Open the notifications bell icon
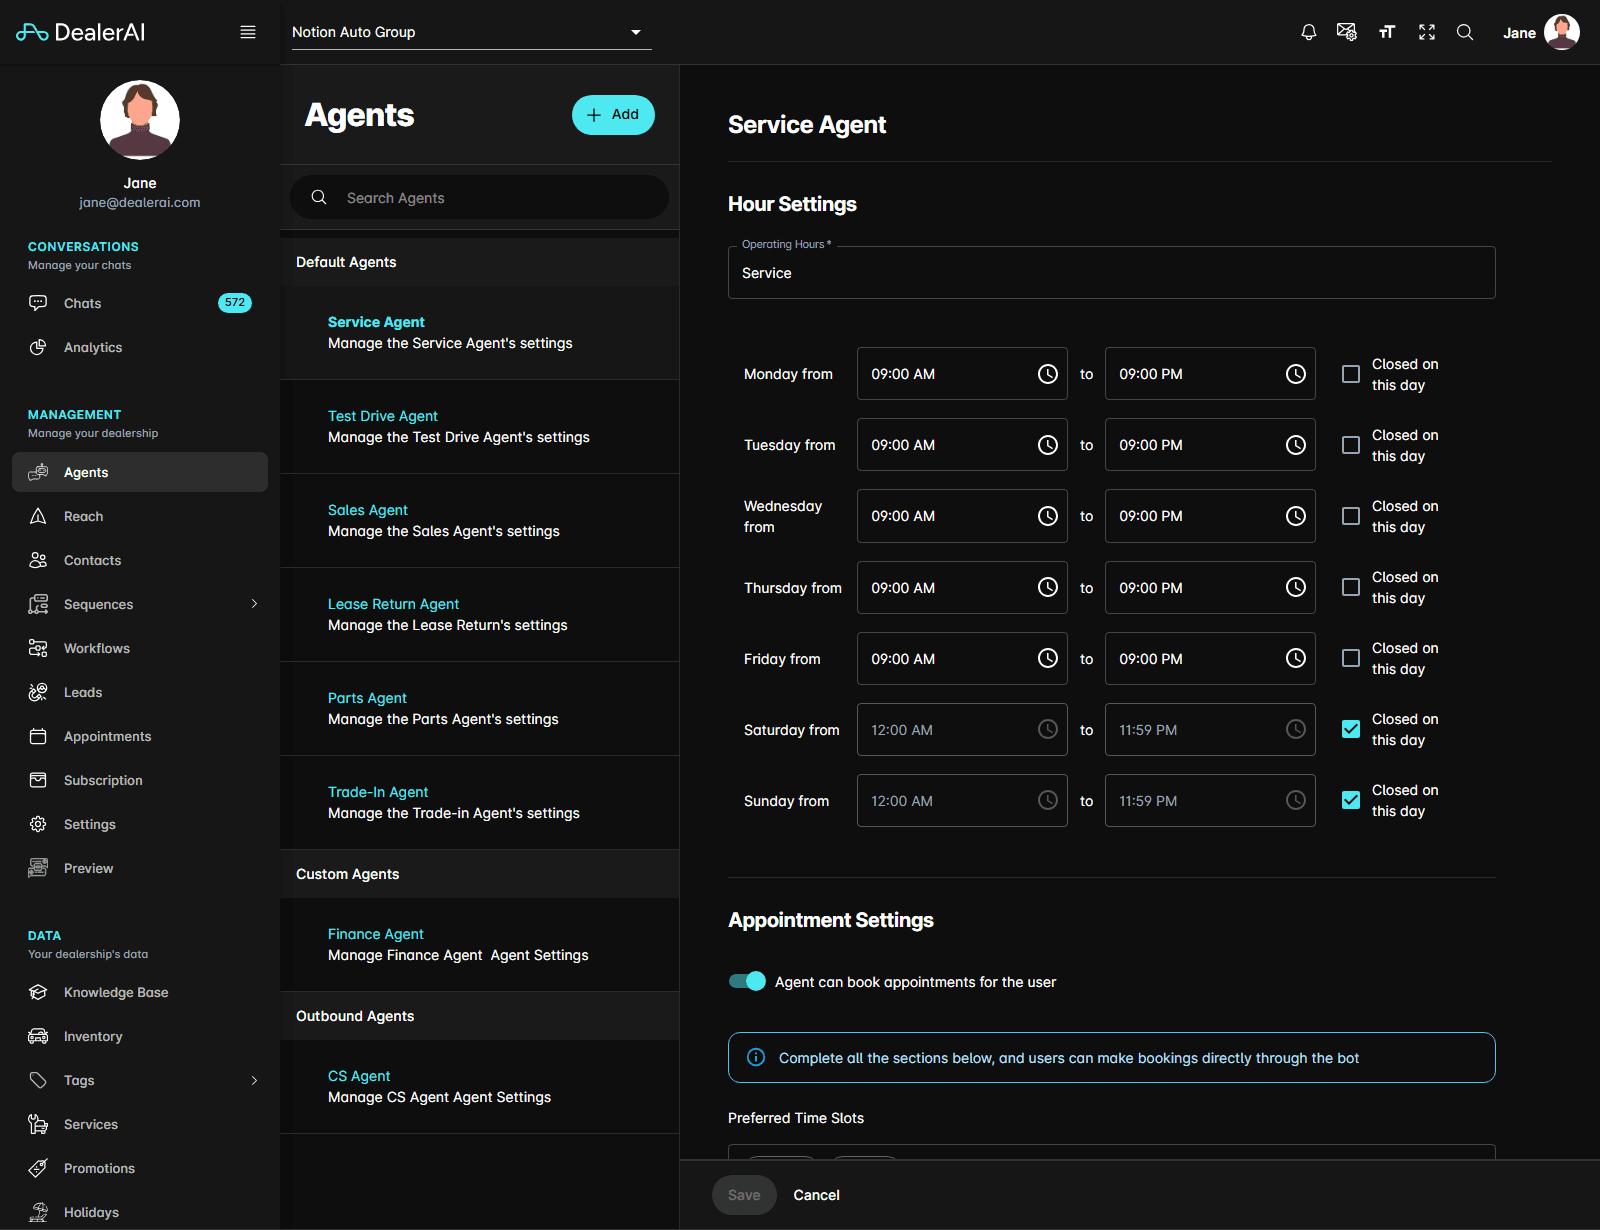Screen dimensions: 1600x1230 coord(1308,32)
